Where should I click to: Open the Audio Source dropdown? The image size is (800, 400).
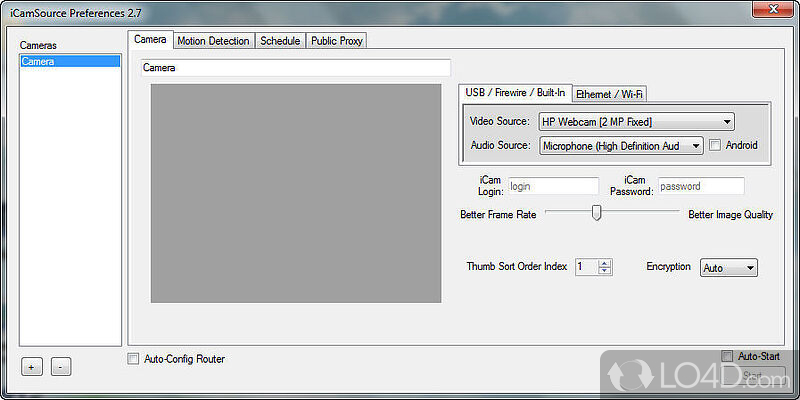click(x=621, y=146)
